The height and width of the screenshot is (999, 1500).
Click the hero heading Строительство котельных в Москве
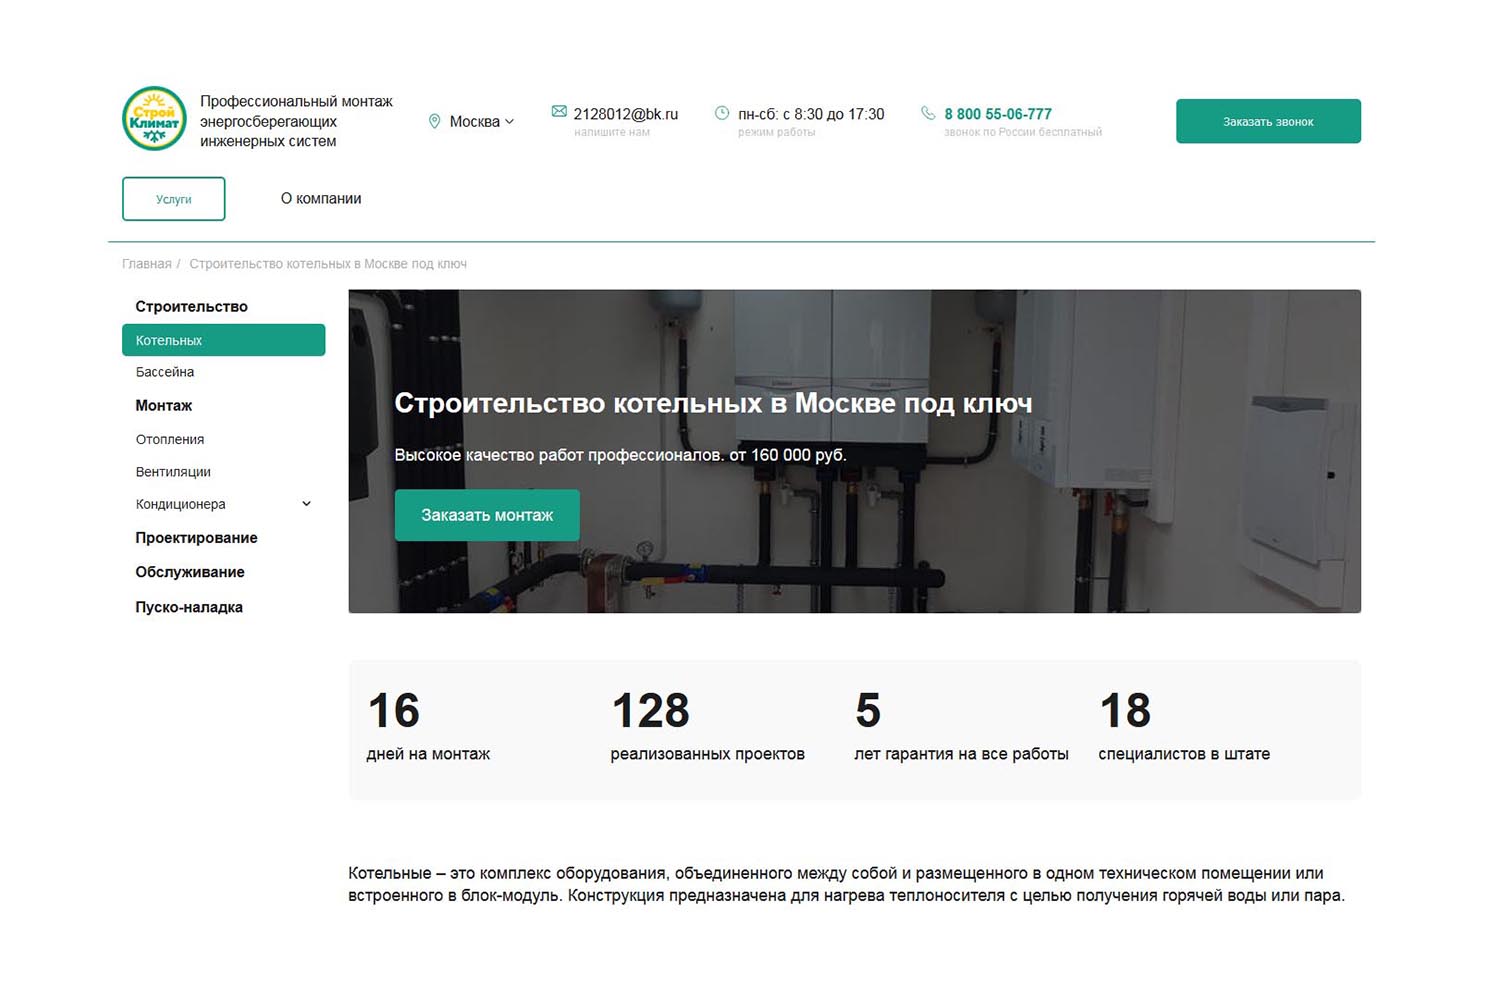point(713,403)
